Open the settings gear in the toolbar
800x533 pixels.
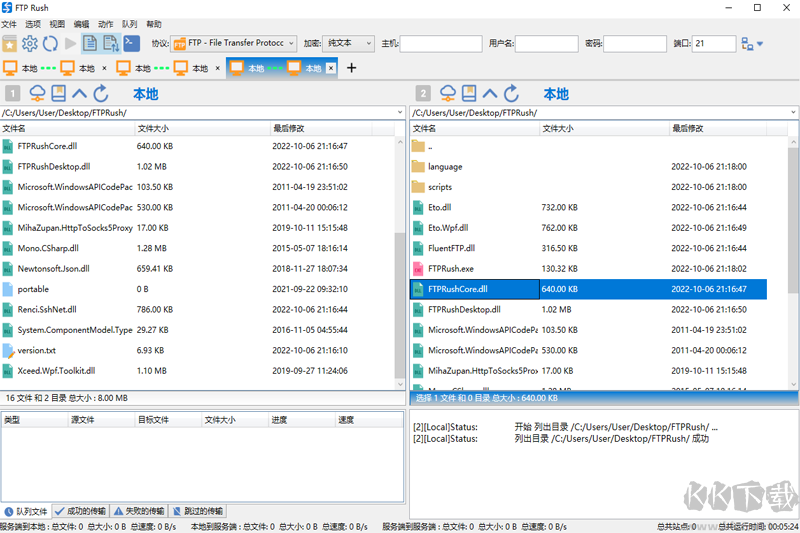pos(30,44)
